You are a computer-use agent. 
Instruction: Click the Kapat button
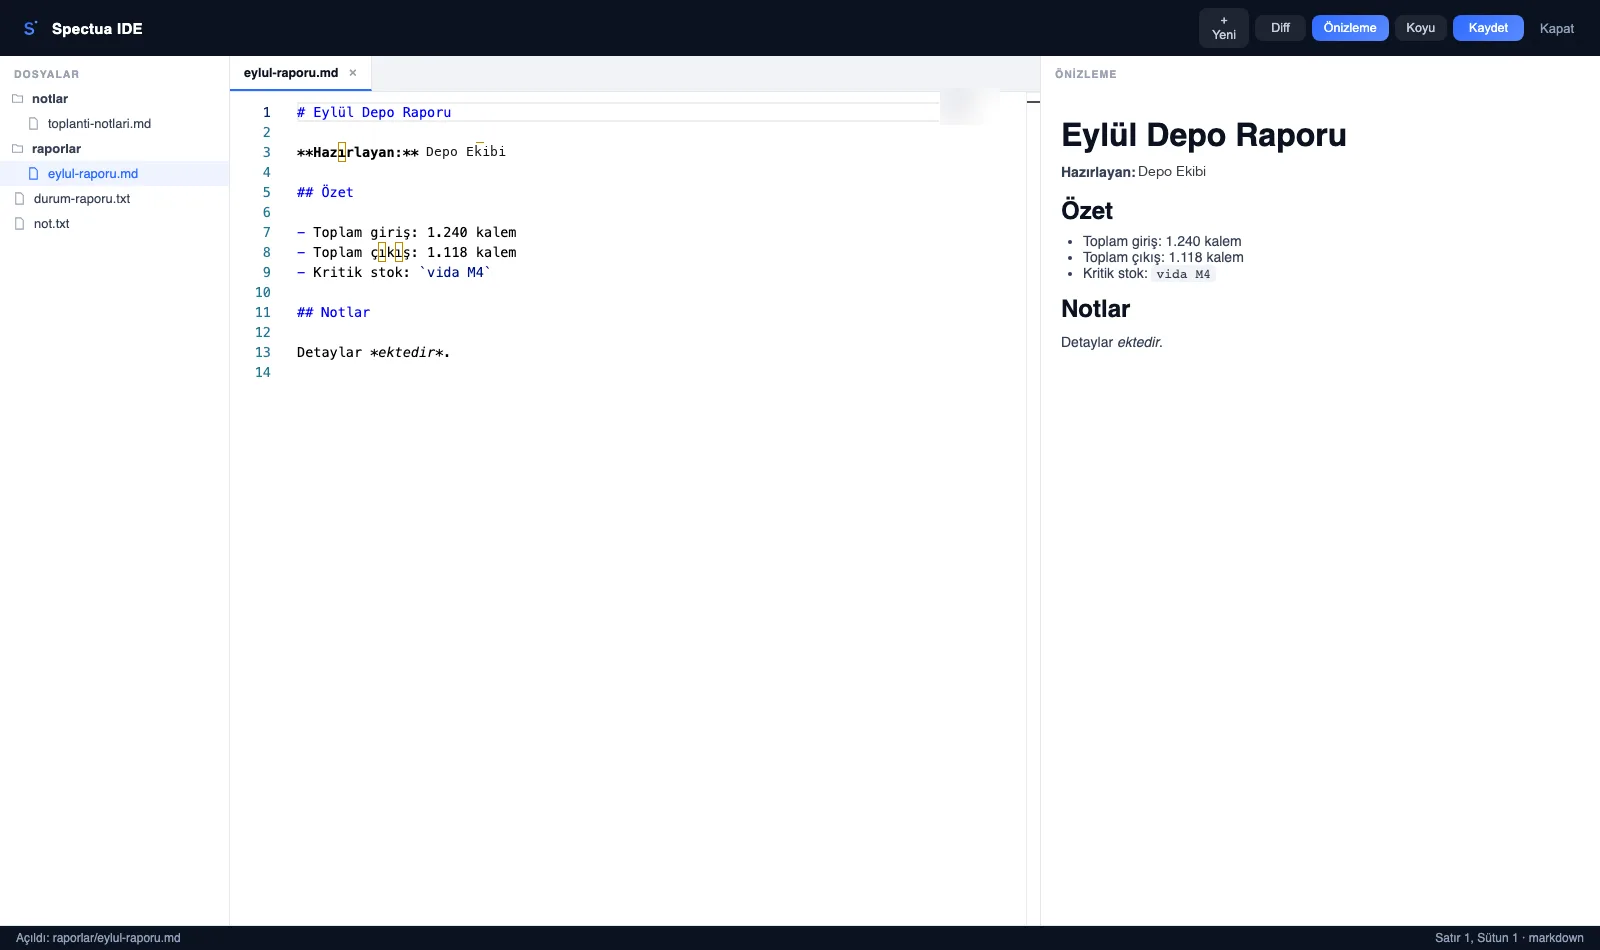pos(1557,28)
